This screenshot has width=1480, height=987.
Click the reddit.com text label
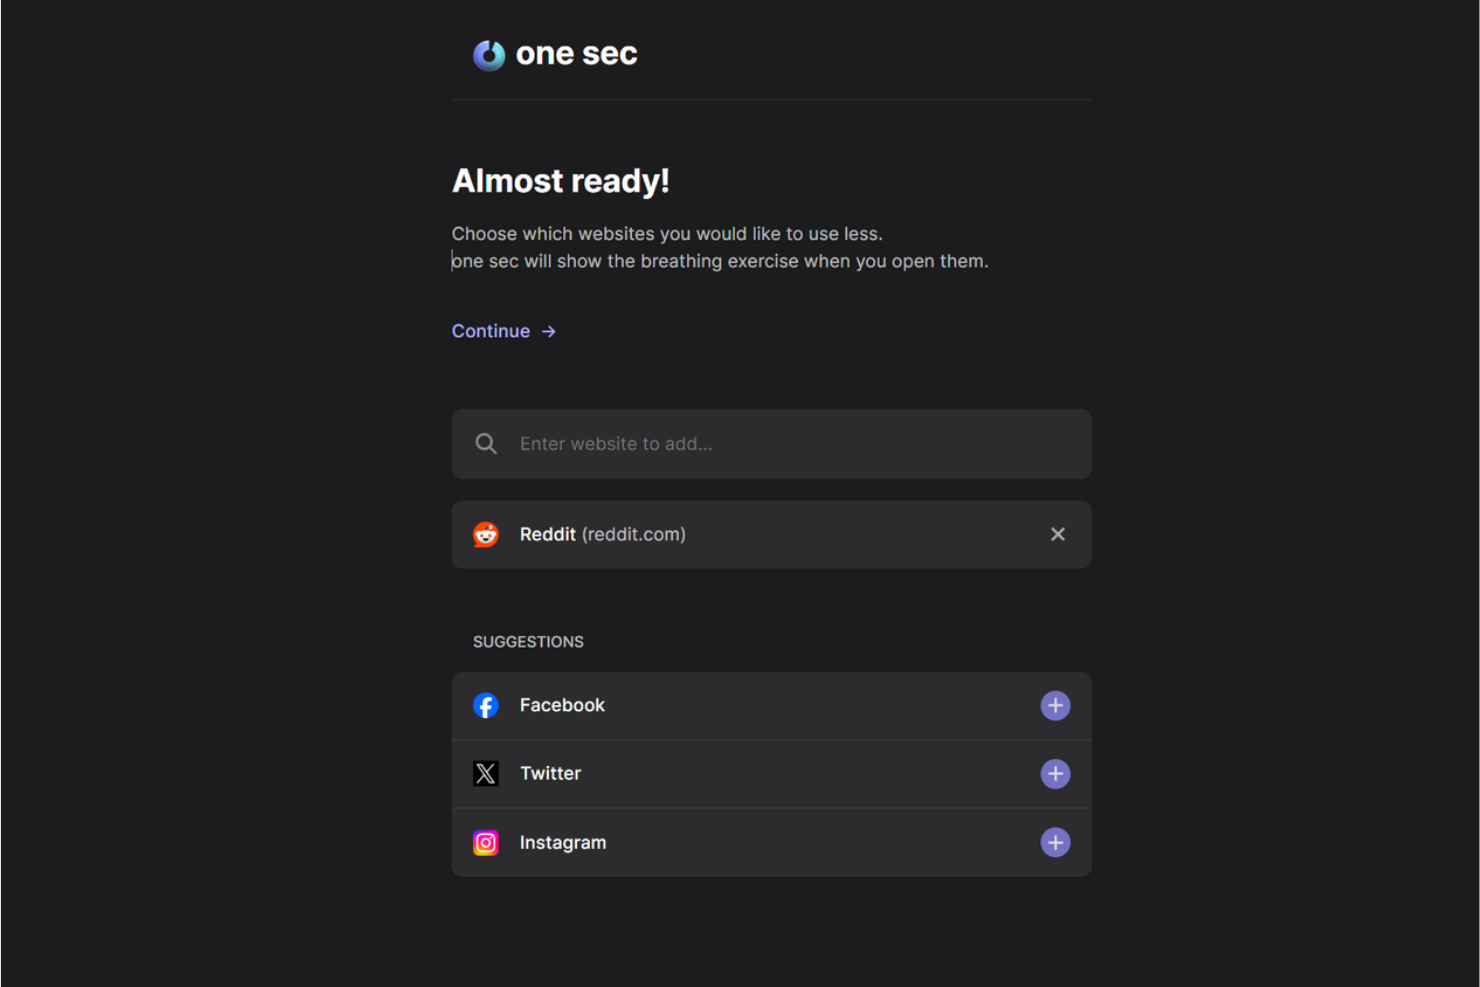coord(634,534)
